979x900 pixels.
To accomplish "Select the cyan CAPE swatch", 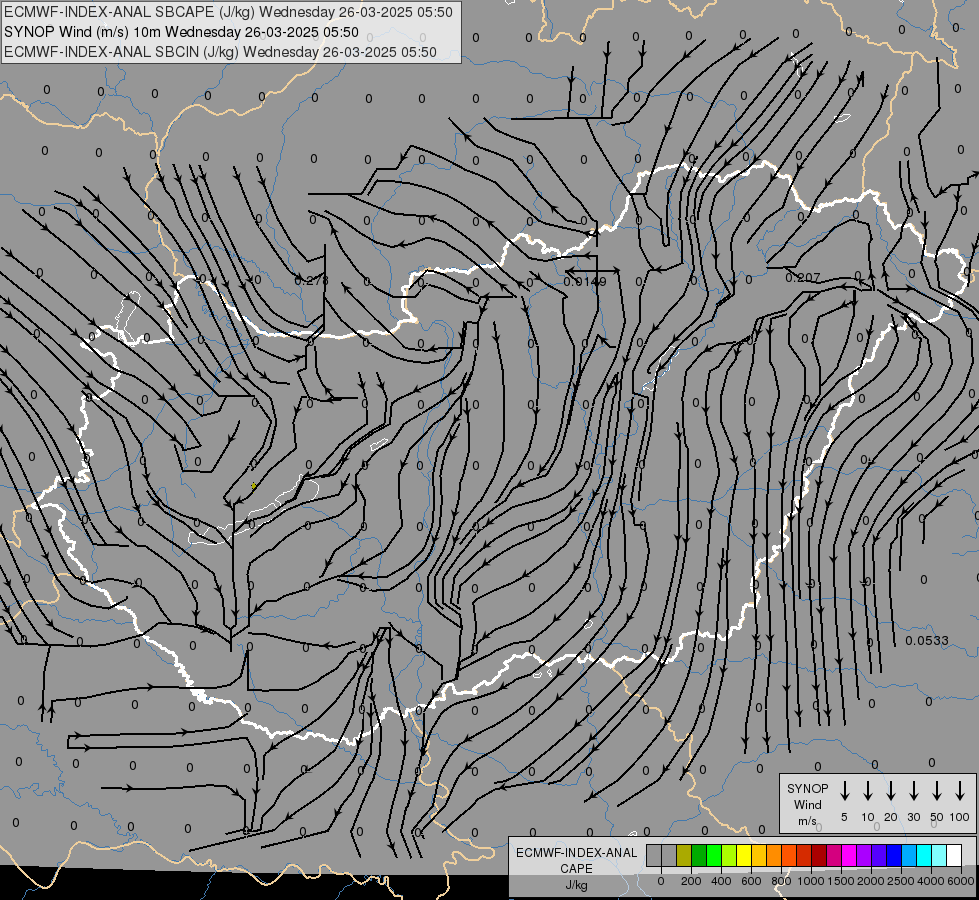I will click(924, 855).
